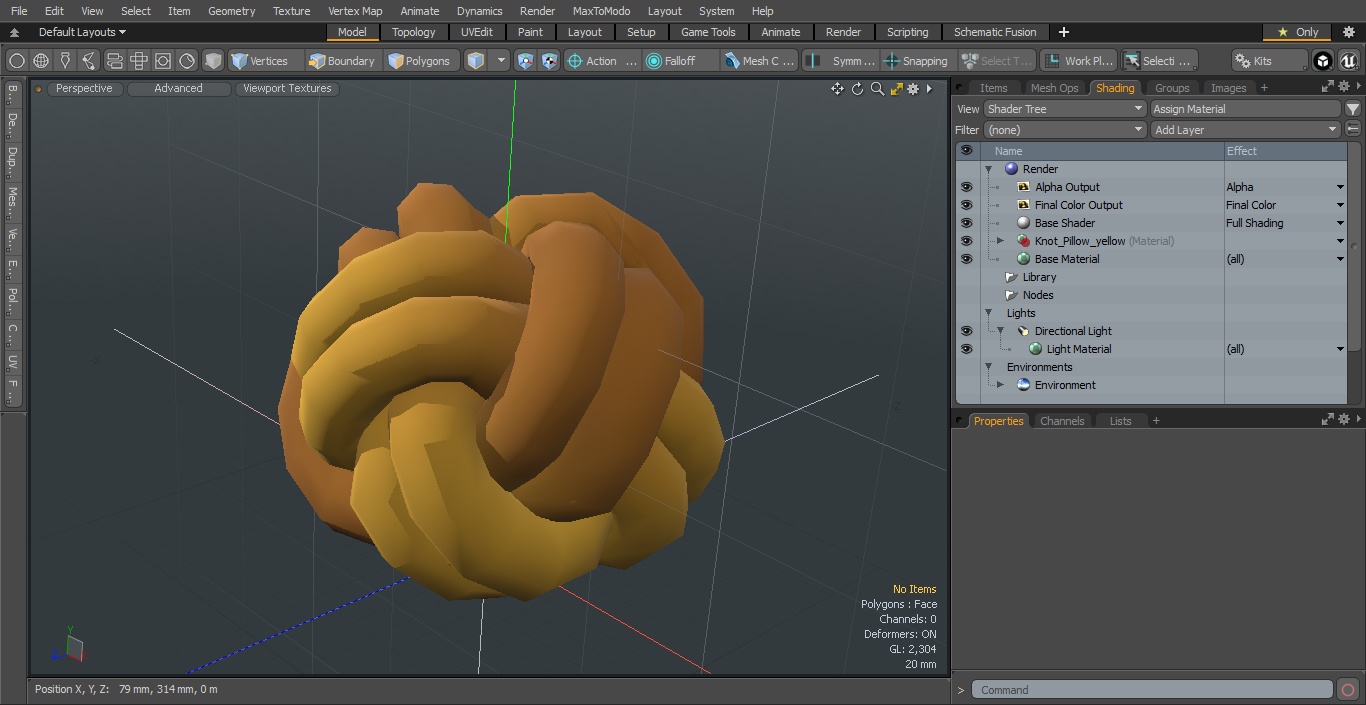Open the Default Layouts dropdown
Screen dimensions: 1366x705
click(82, 32)
